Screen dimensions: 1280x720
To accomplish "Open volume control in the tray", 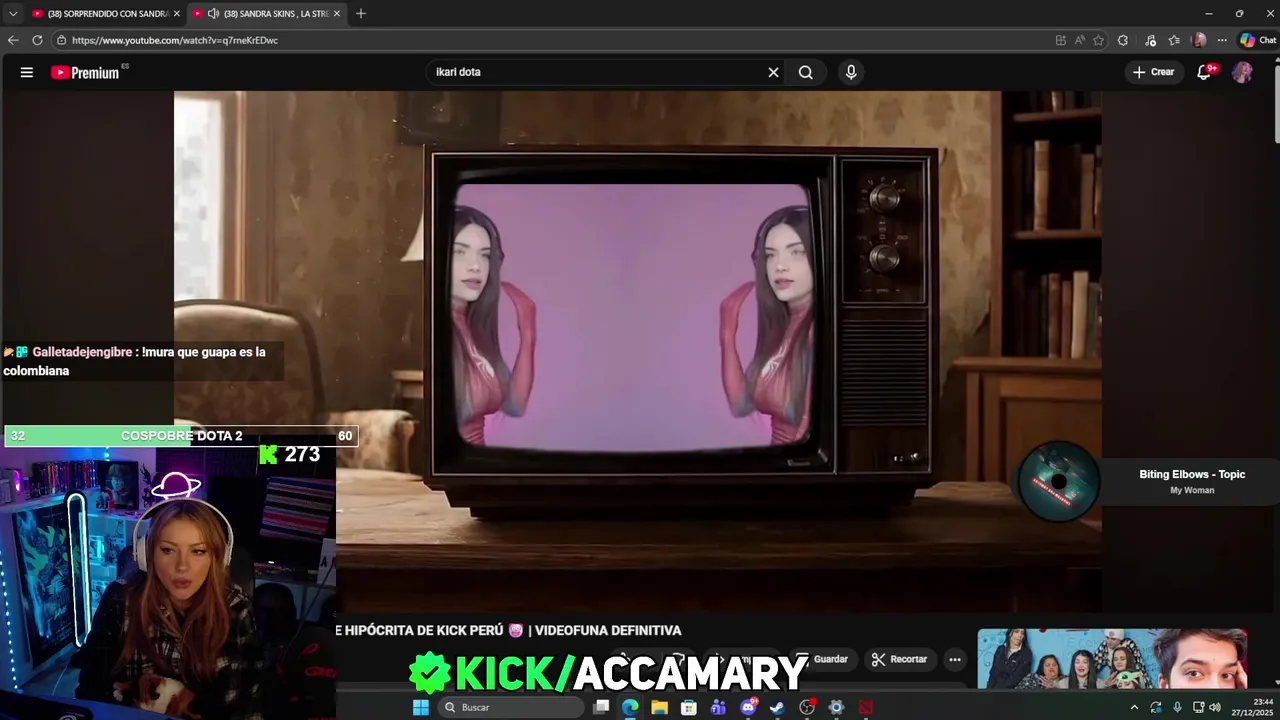I will [x=1215, y=707].
